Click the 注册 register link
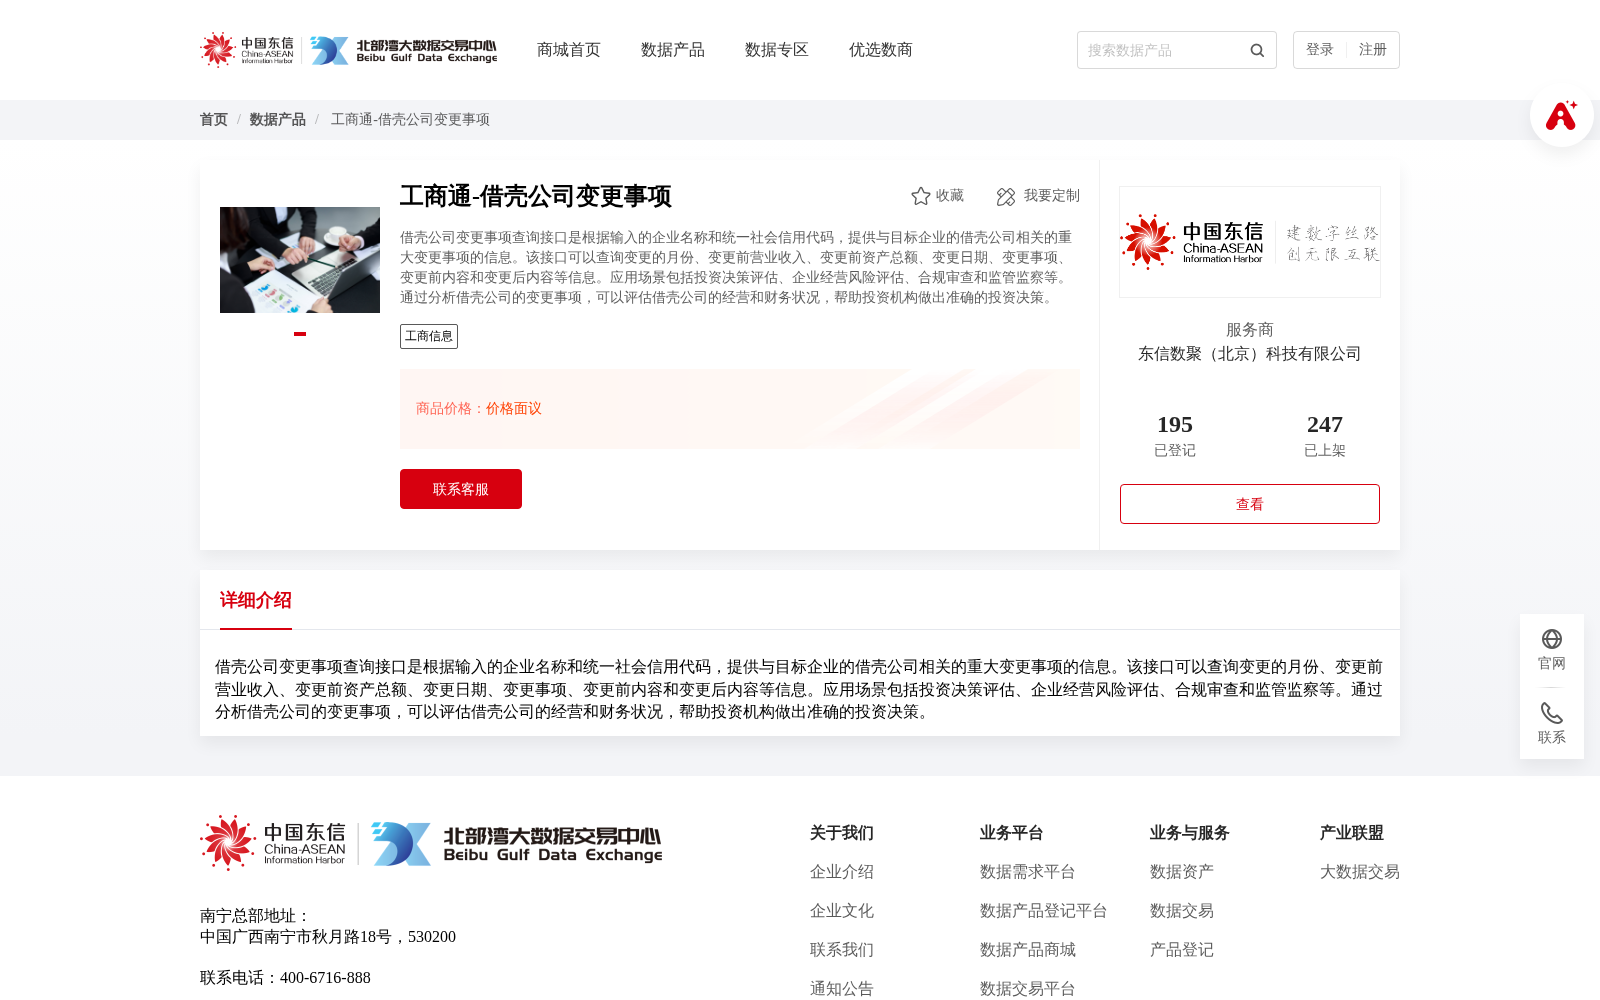Screen dimensions: 1600x1000 (1373, 50)
